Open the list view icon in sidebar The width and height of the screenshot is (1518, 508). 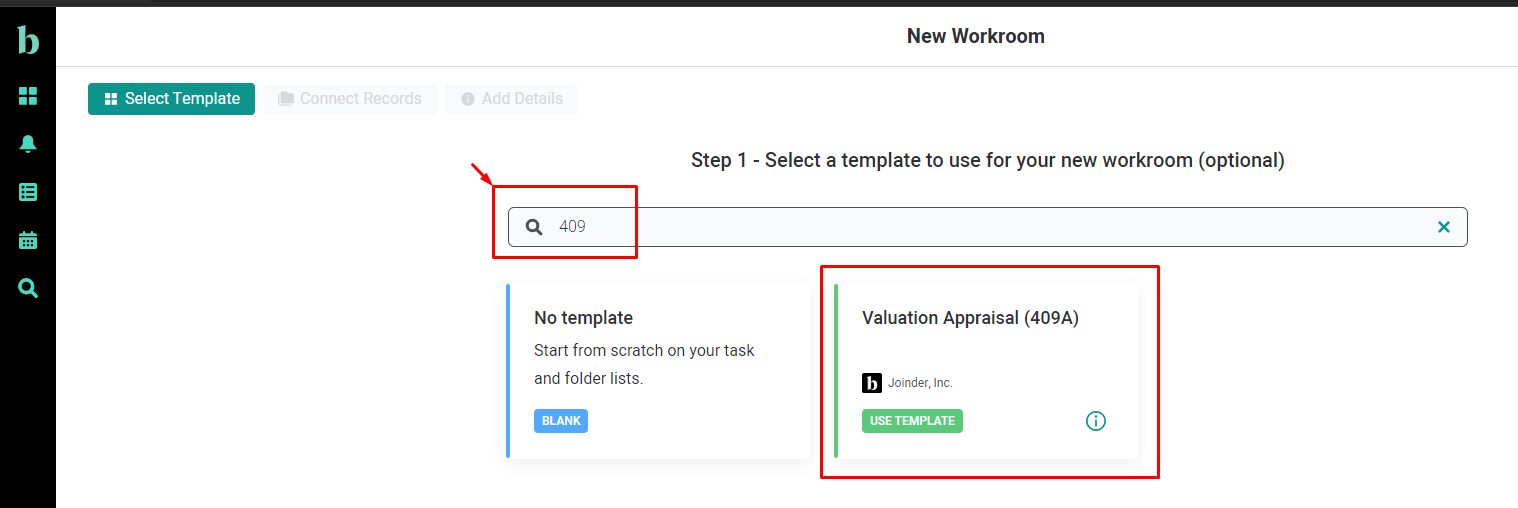coord(28,192)
